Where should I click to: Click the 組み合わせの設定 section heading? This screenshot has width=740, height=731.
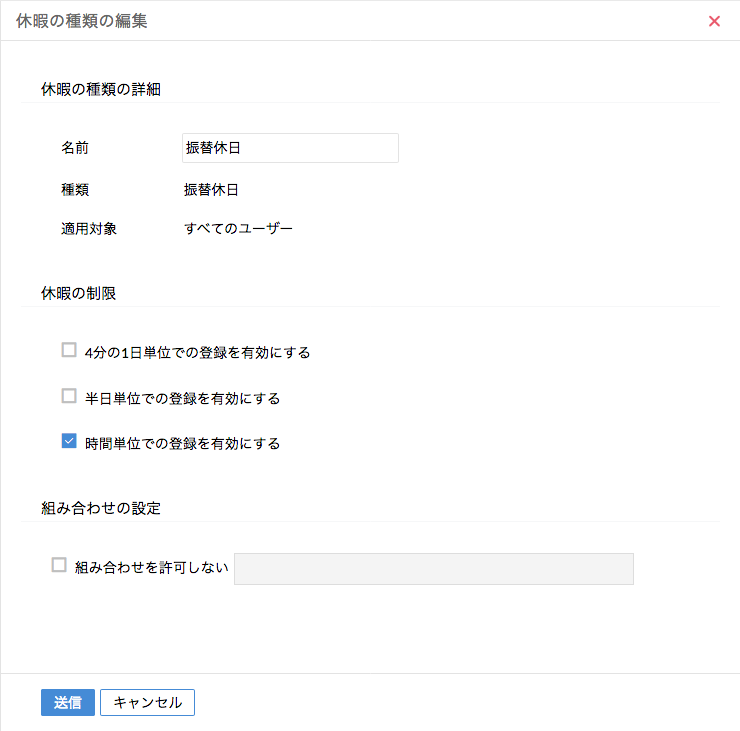coord(101,508)
